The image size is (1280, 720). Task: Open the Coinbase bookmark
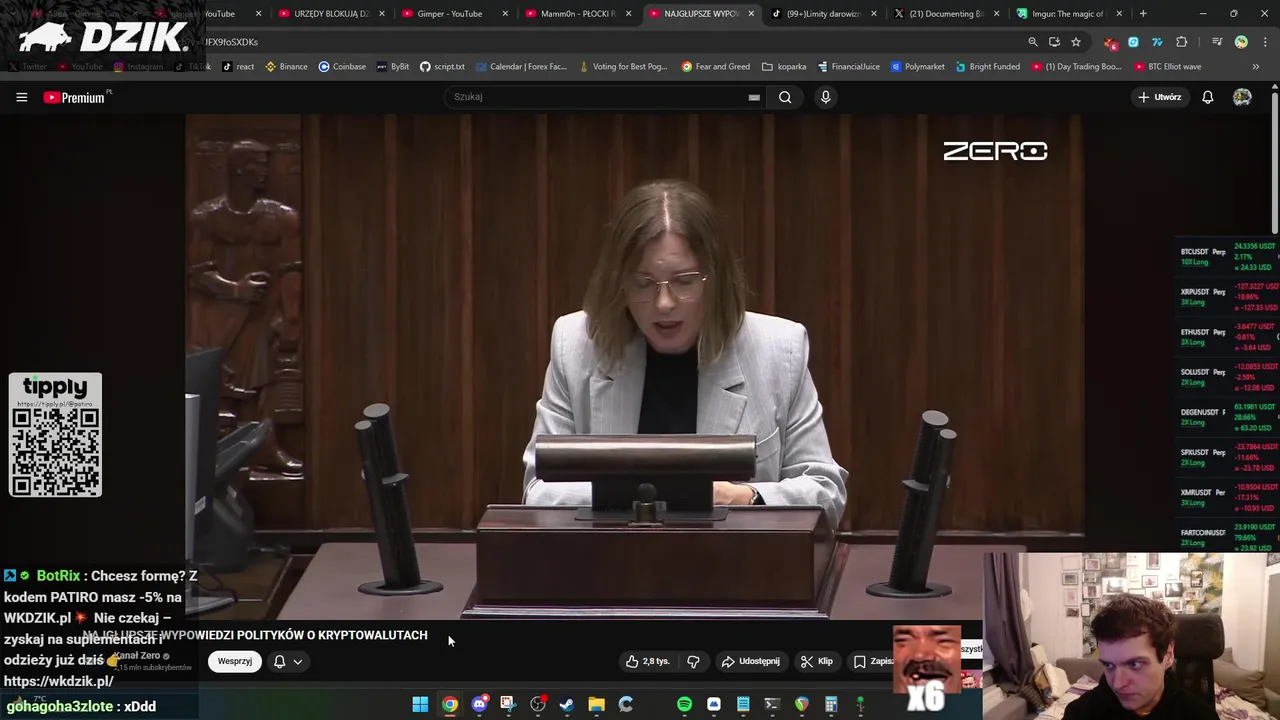coord(342,67)
